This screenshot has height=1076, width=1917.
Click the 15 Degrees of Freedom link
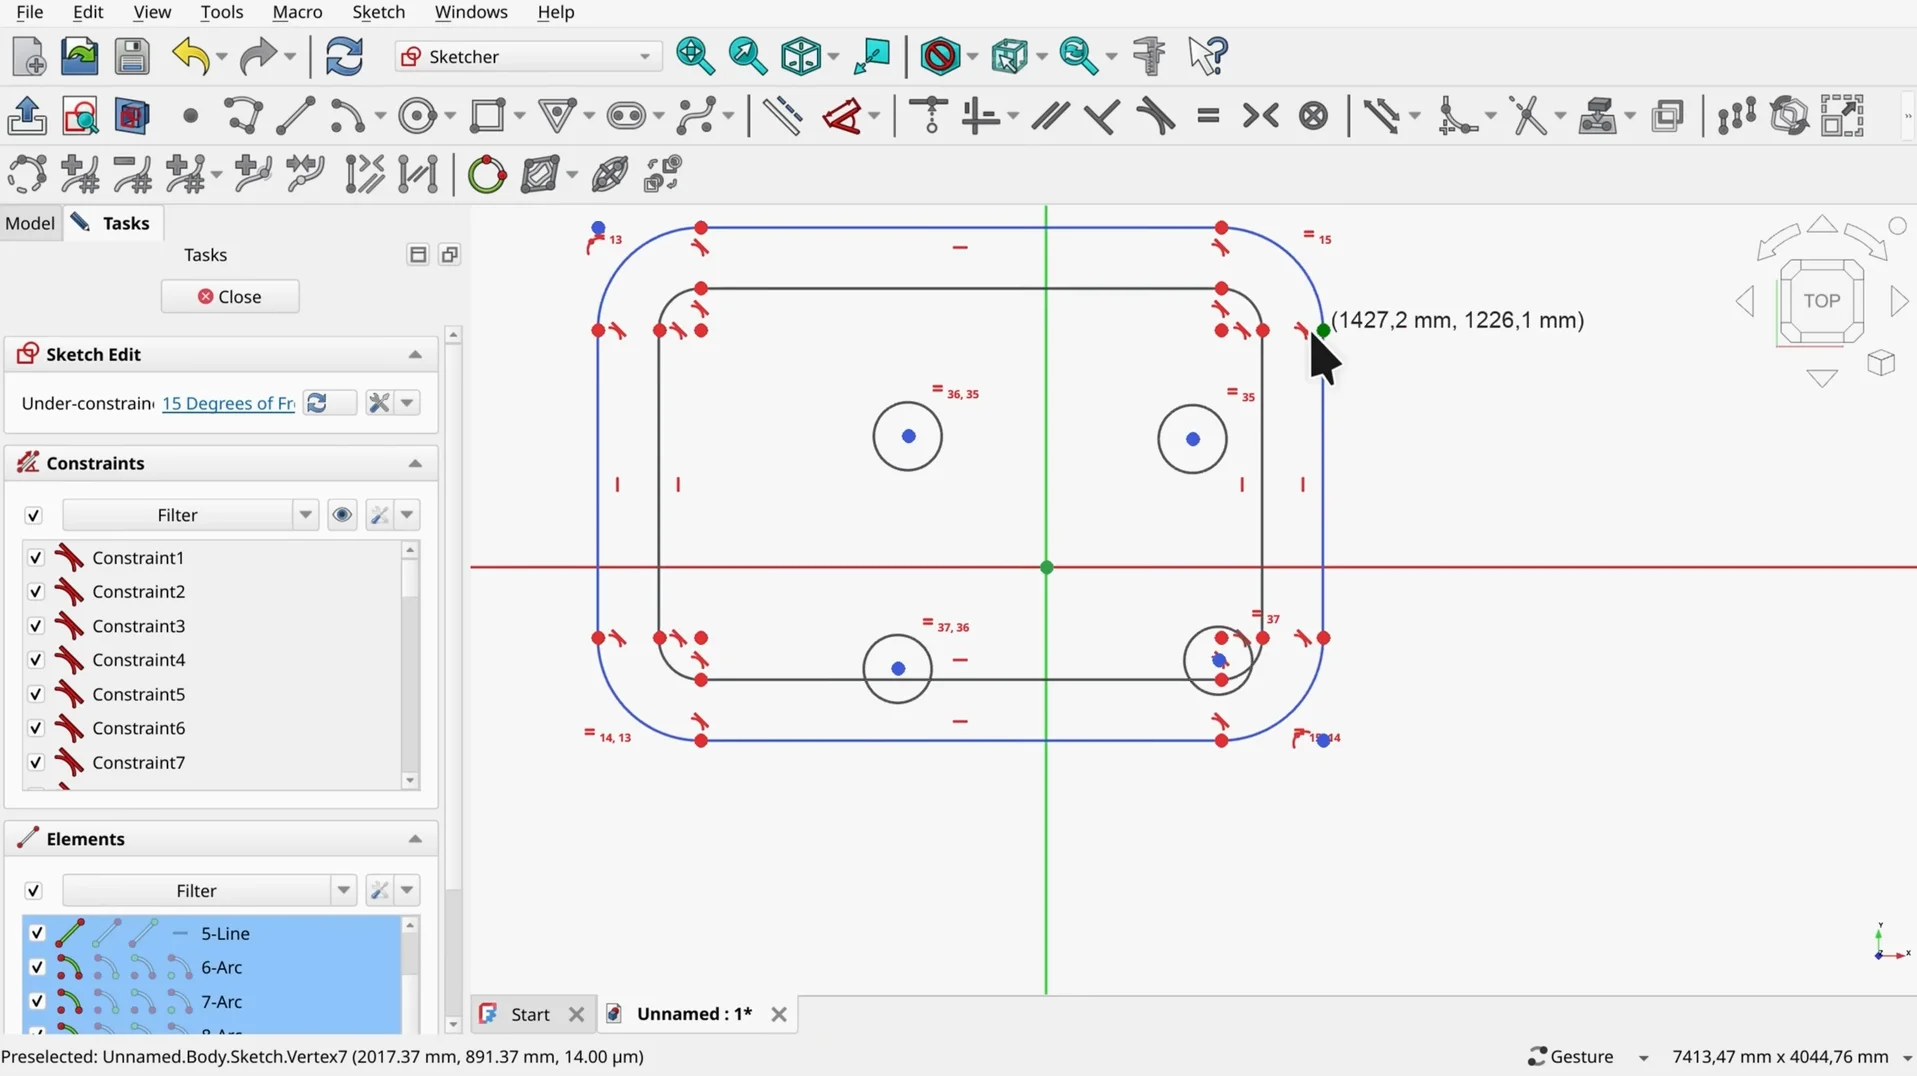coord(227,403)
